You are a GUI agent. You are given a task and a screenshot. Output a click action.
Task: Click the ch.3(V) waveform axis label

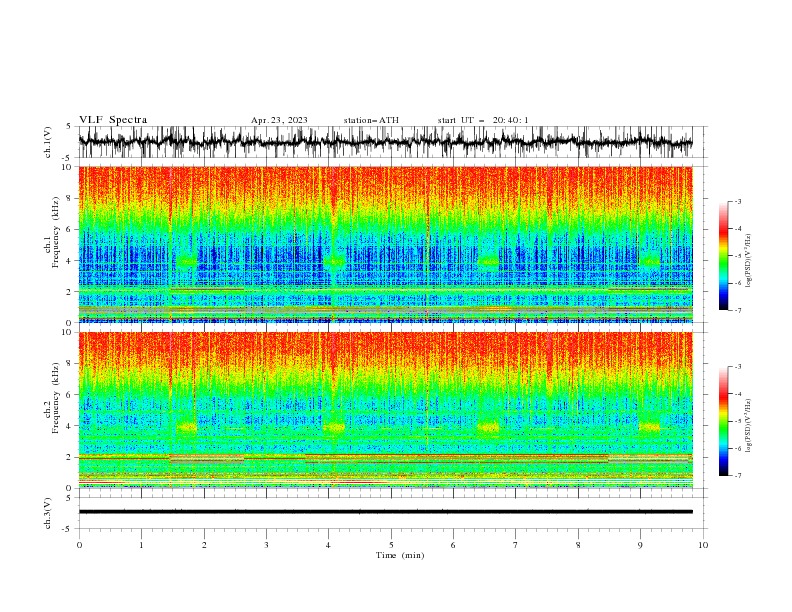click(48, 513)
